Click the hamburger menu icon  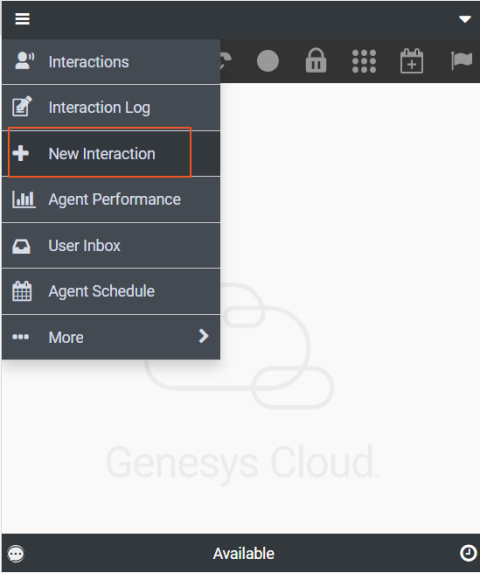[x=22, y=19]
